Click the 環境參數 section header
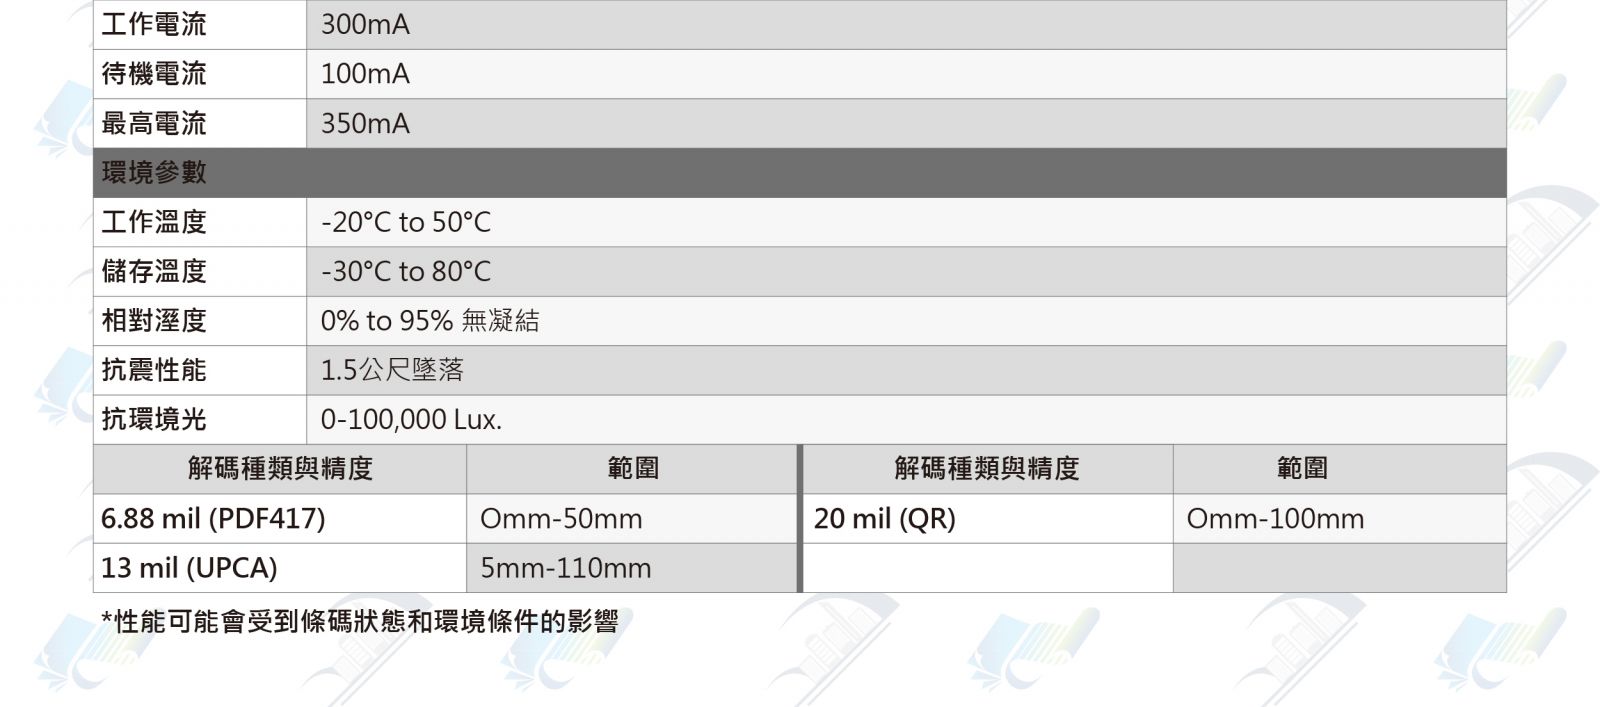1600x707 pixels. [x=800, y=173]
